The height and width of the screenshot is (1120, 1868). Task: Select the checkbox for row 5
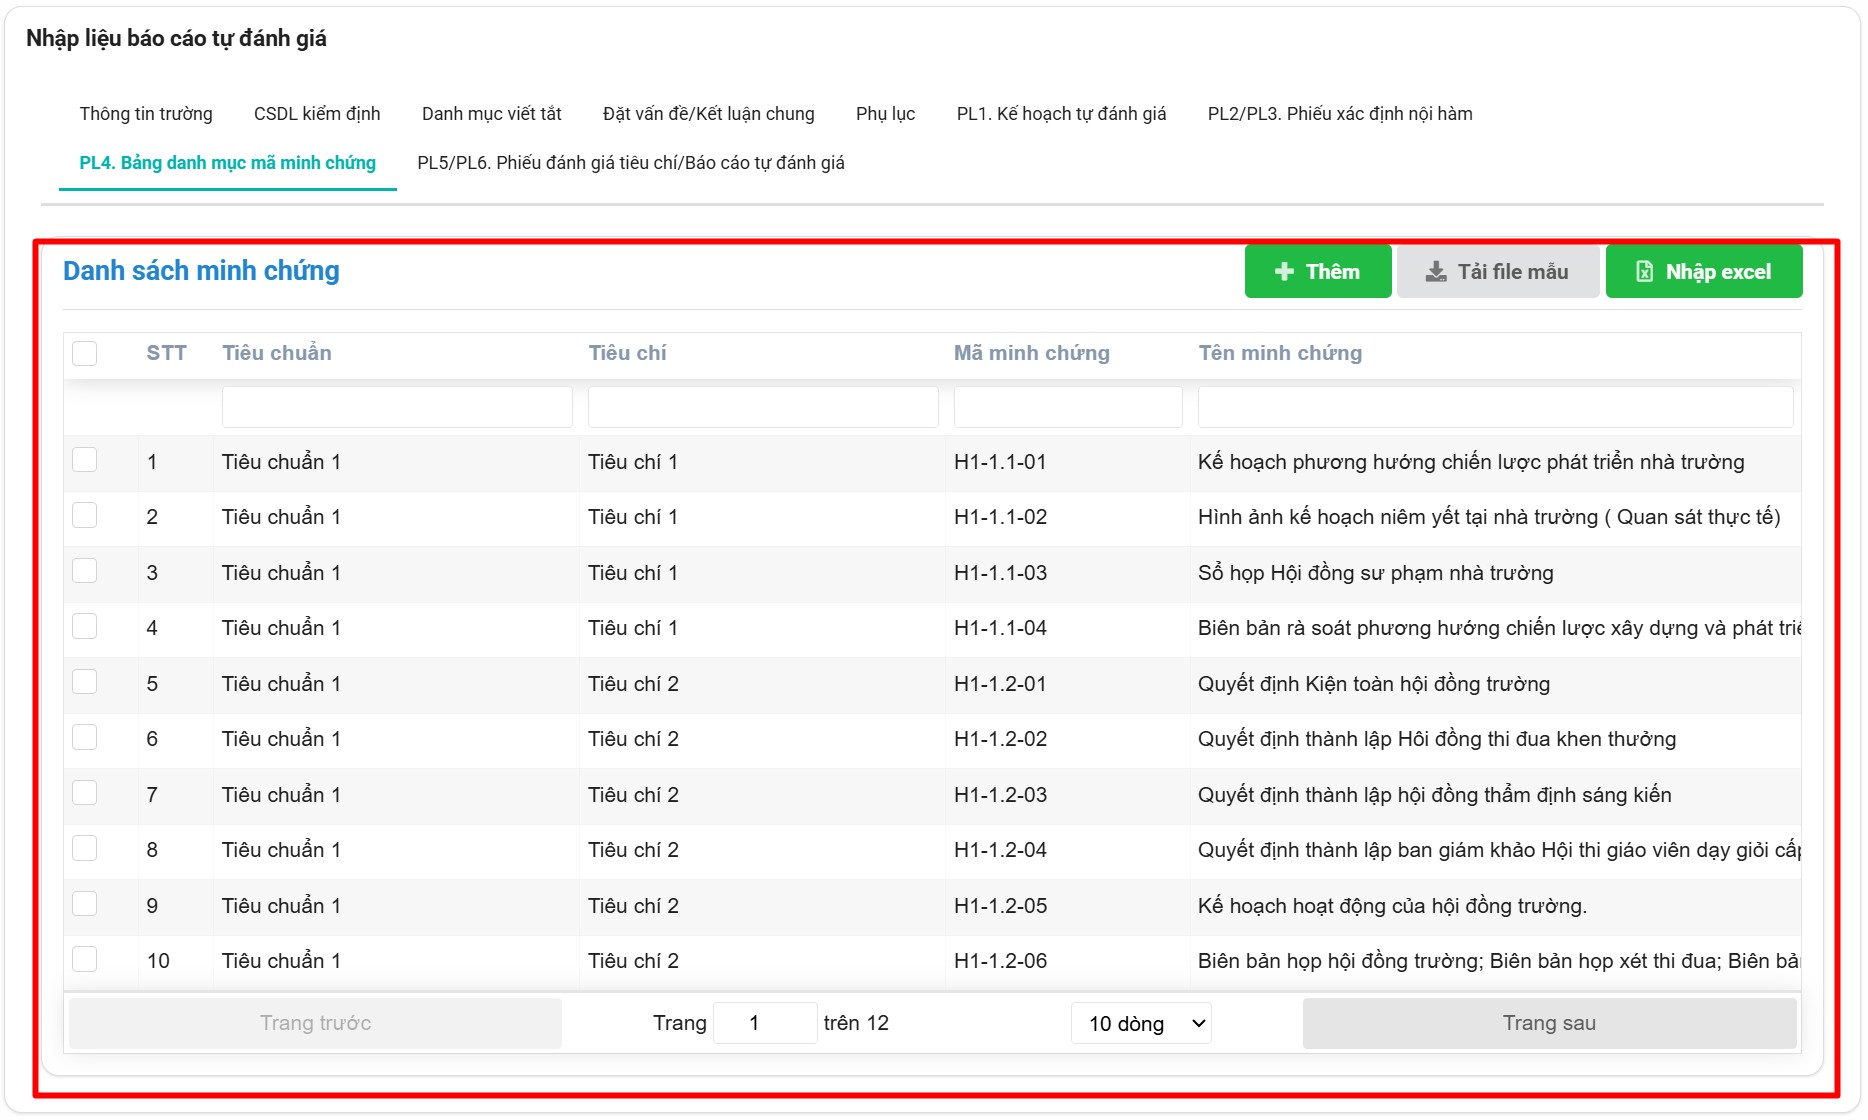pyautogui.click(x=85, y=682)
